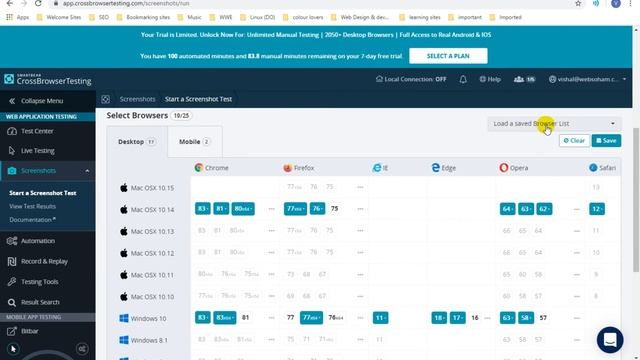This screenshot has height=360, width=640.
Task: Clear the selected browsers
Action: point(574,140)
